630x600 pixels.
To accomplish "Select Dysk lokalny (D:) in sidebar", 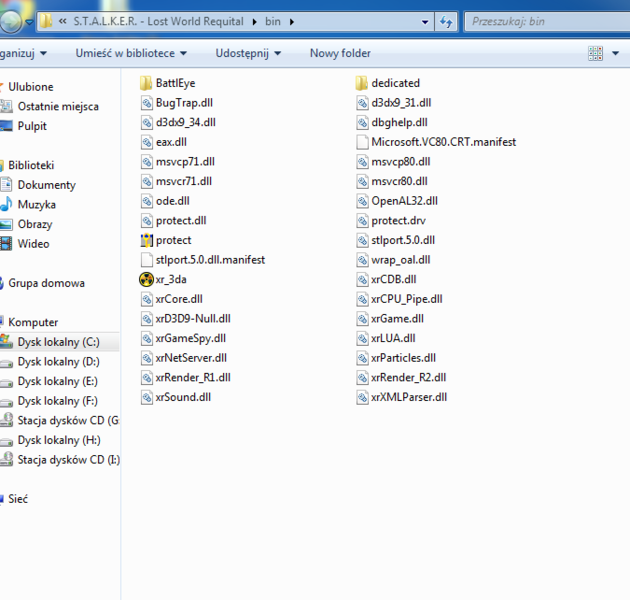I will pos(58,362).
